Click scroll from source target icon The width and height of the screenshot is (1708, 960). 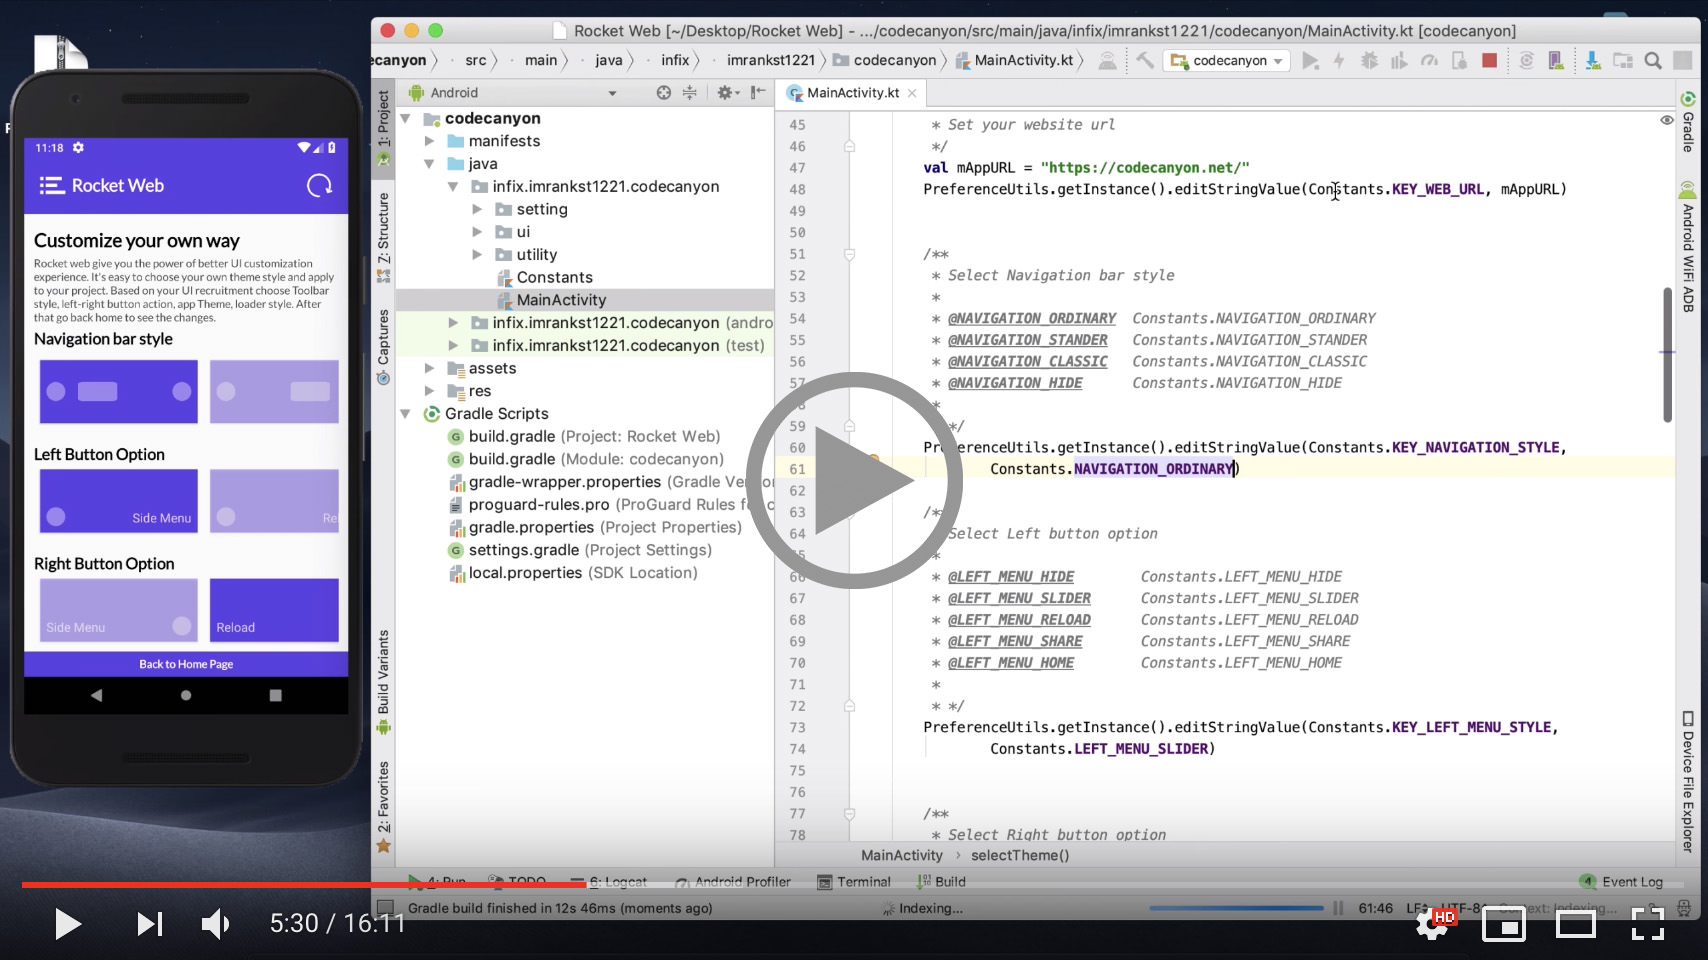point(663,92)
